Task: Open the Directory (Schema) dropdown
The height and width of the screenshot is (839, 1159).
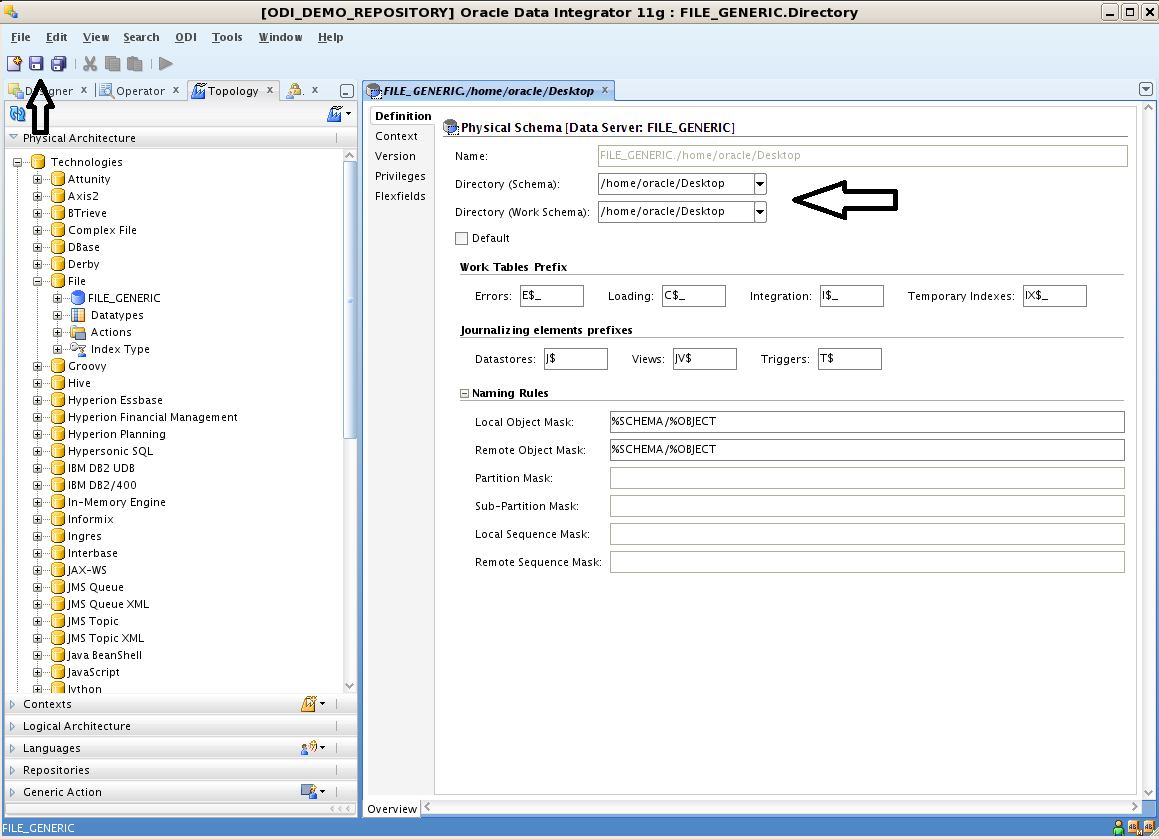Action: [760, 184]
